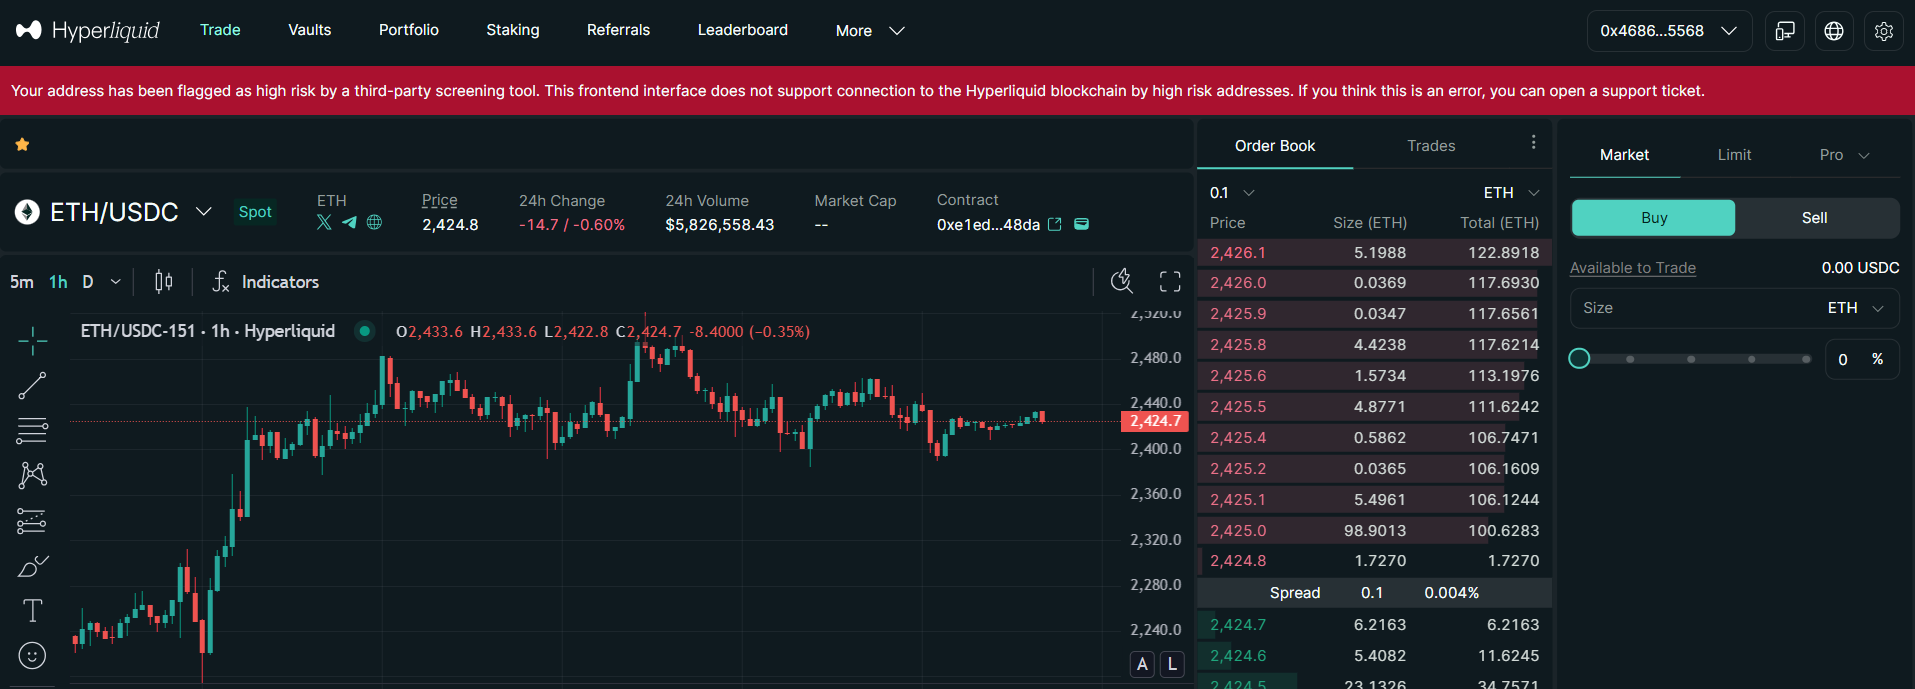Open language globe settings
The width and height of the screenshot is (1915, 689).
click(1834, 31)
